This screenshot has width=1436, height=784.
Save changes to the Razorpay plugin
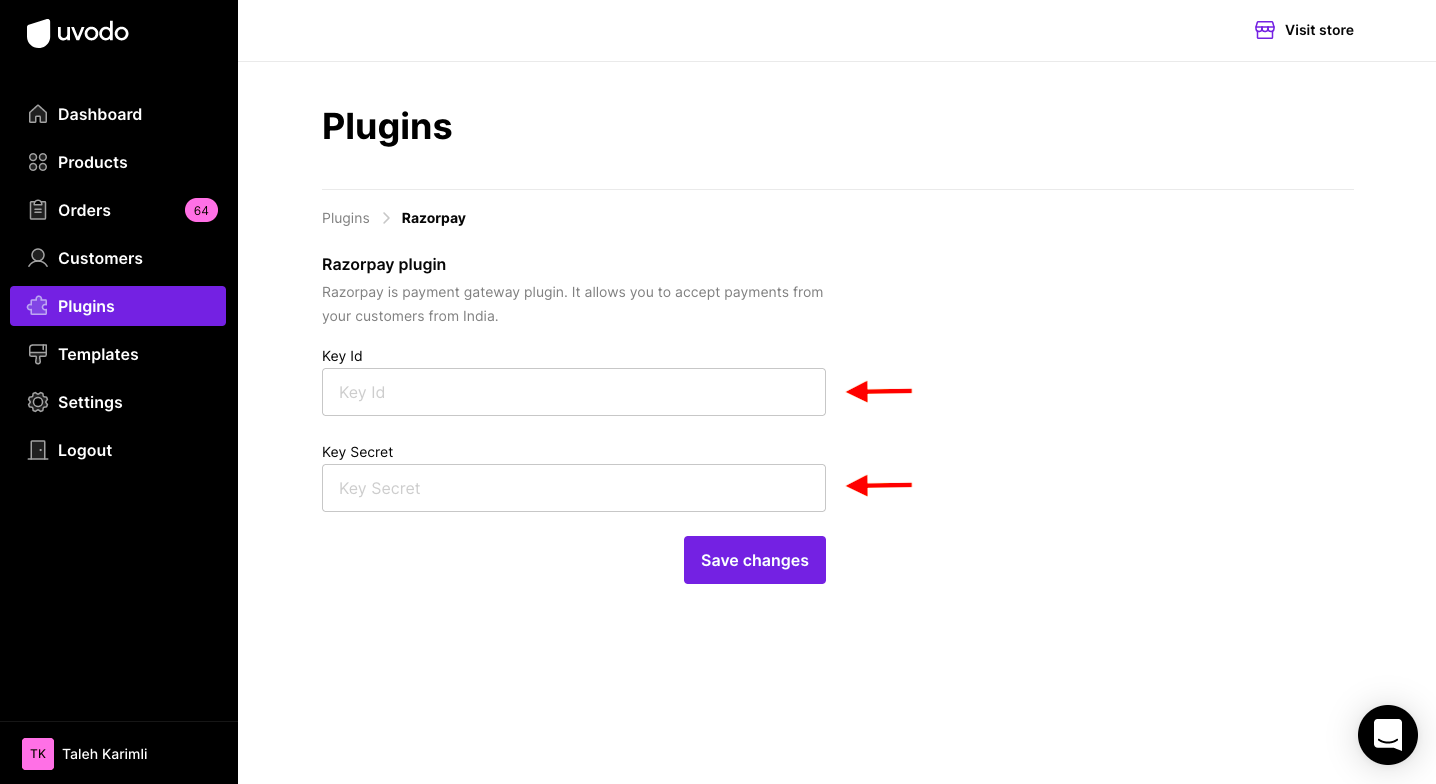(x=755, y=560)
